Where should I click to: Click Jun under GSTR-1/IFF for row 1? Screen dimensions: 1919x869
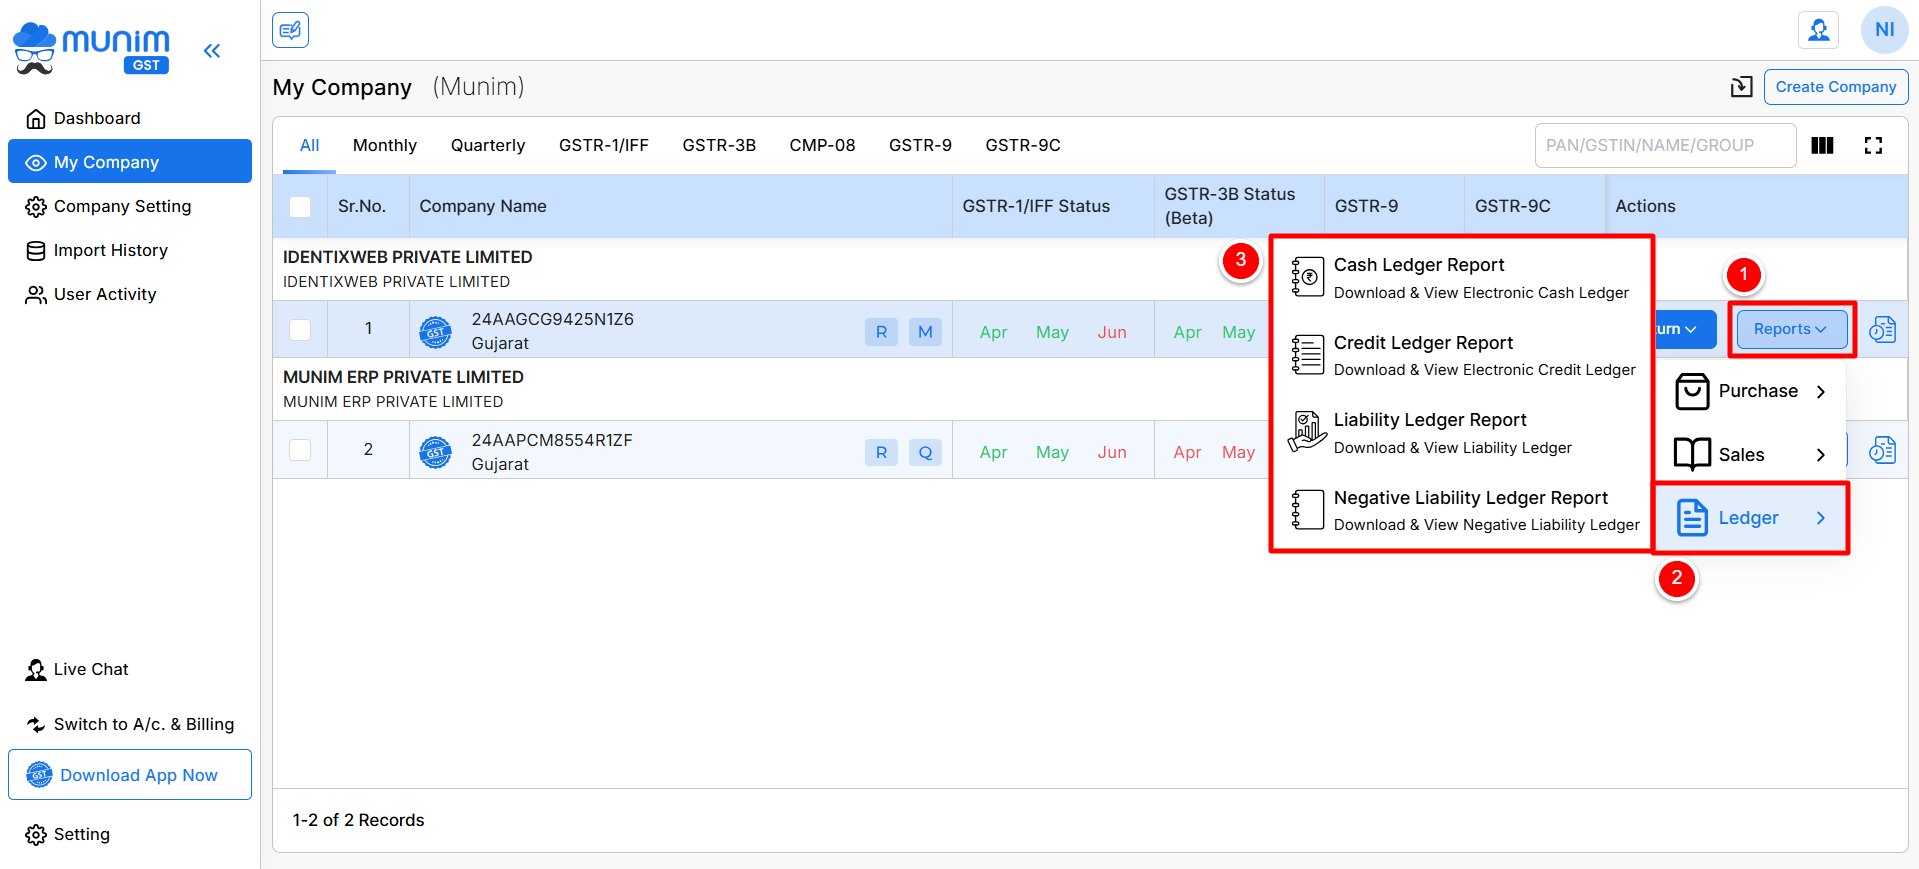[x=1112, y=332]
